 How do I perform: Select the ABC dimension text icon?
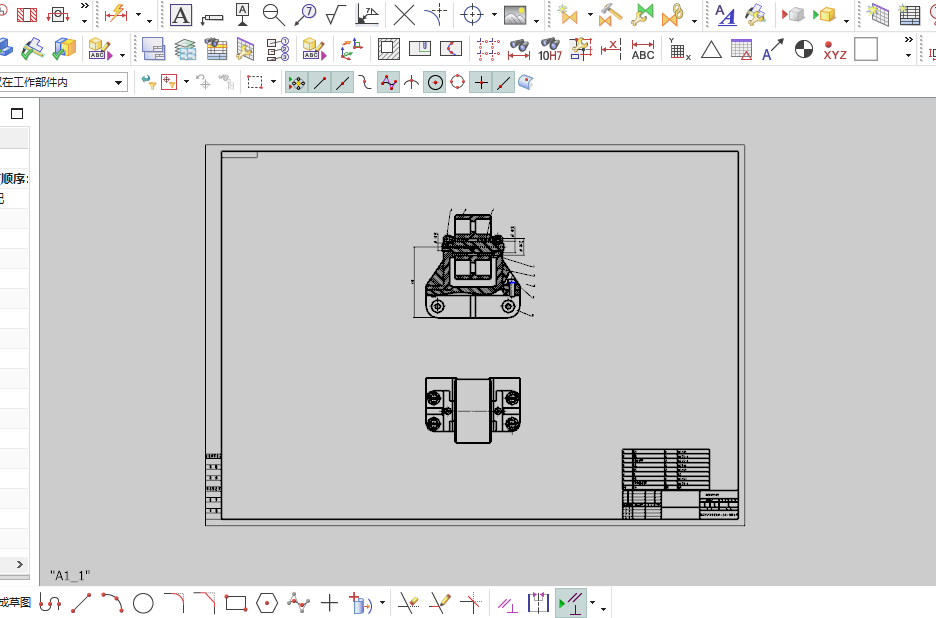(643, 50)
